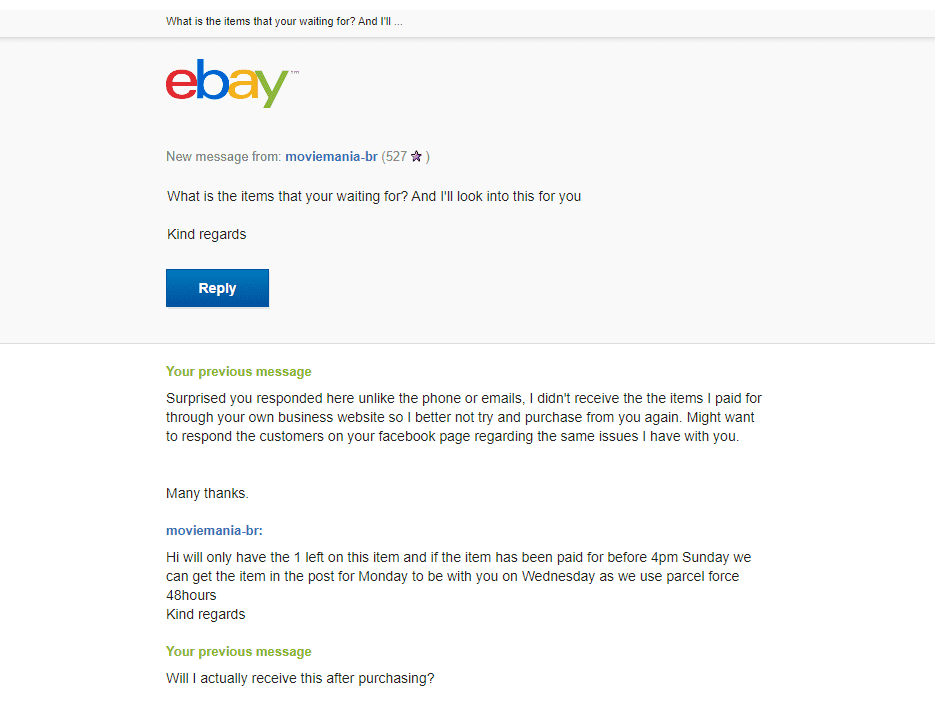Viewport: 944px width, 715px height.
Task: Open moviemania-br profile link in header
Action: 331,156
